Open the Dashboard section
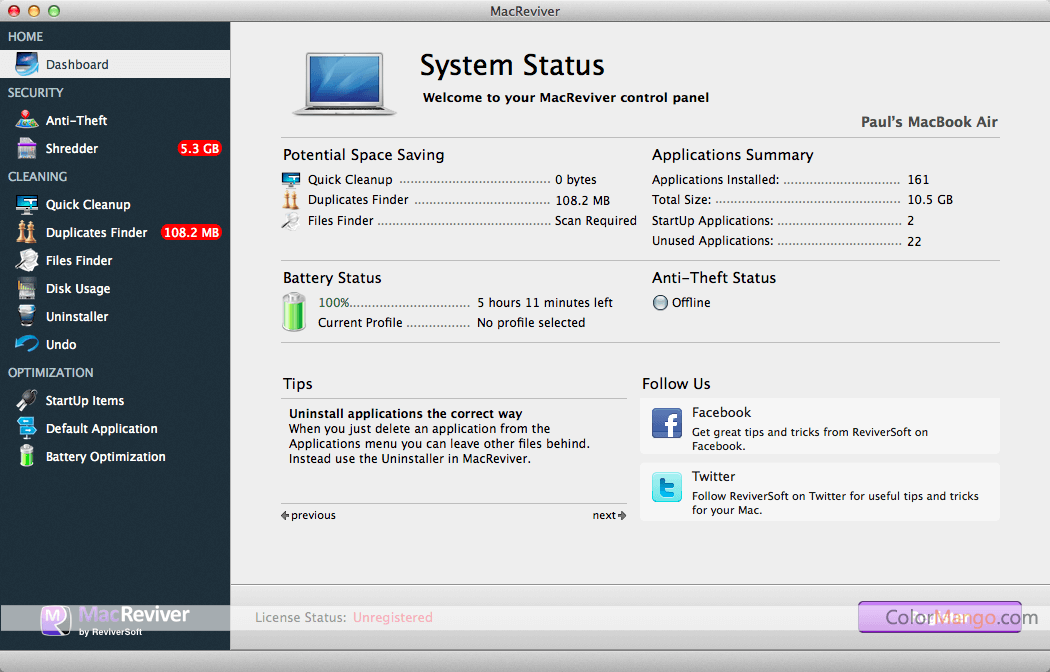 [115, 64]
